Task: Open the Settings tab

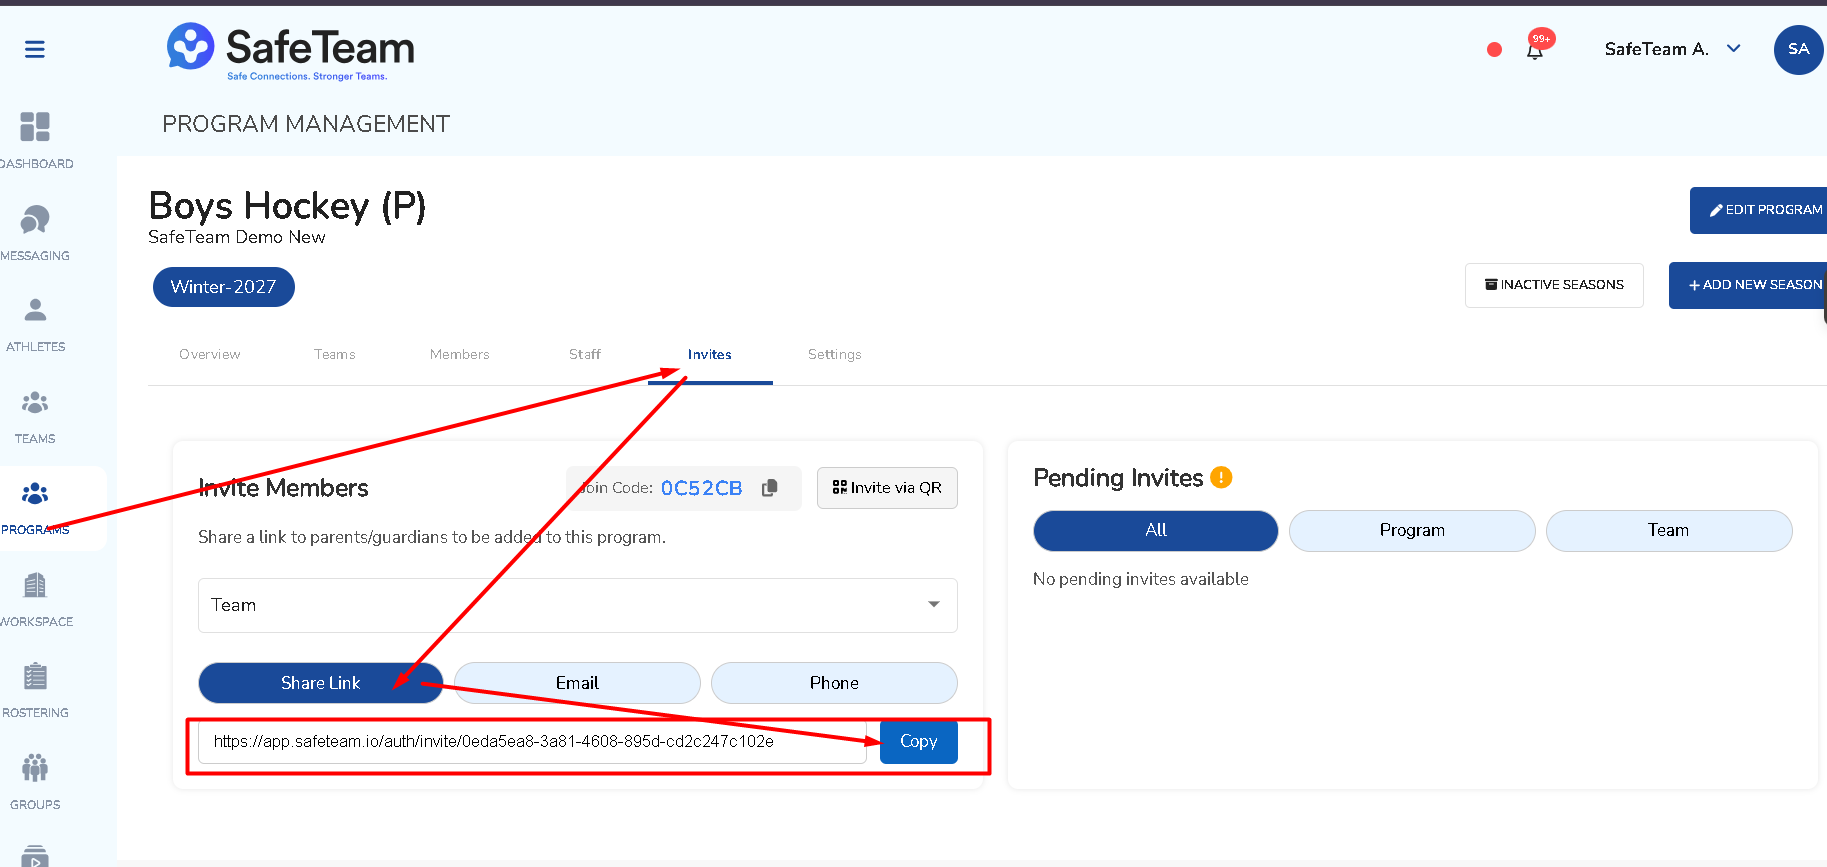Action: coord(835,355)
